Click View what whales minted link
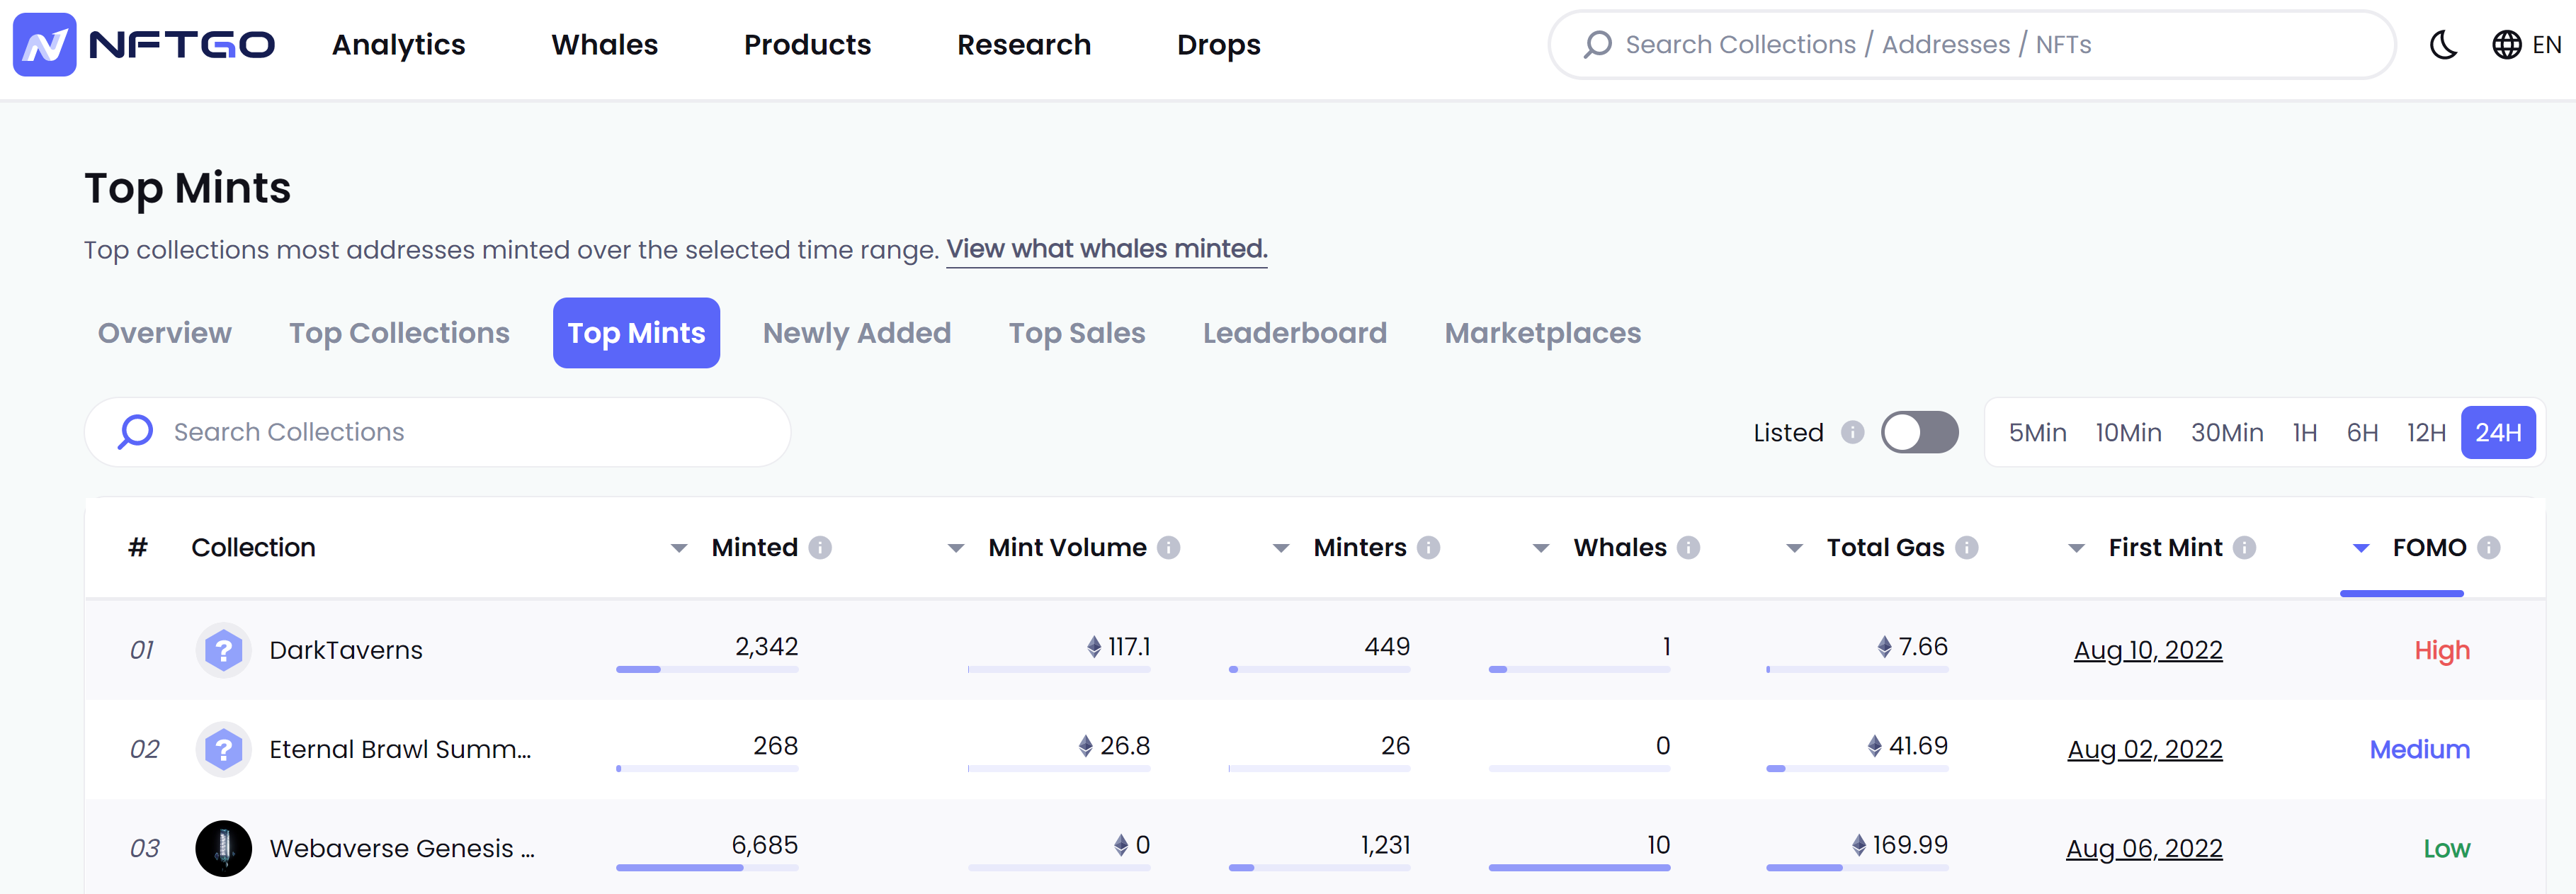Viewport: 2576px width, 894px height. tap(1106, 249)
